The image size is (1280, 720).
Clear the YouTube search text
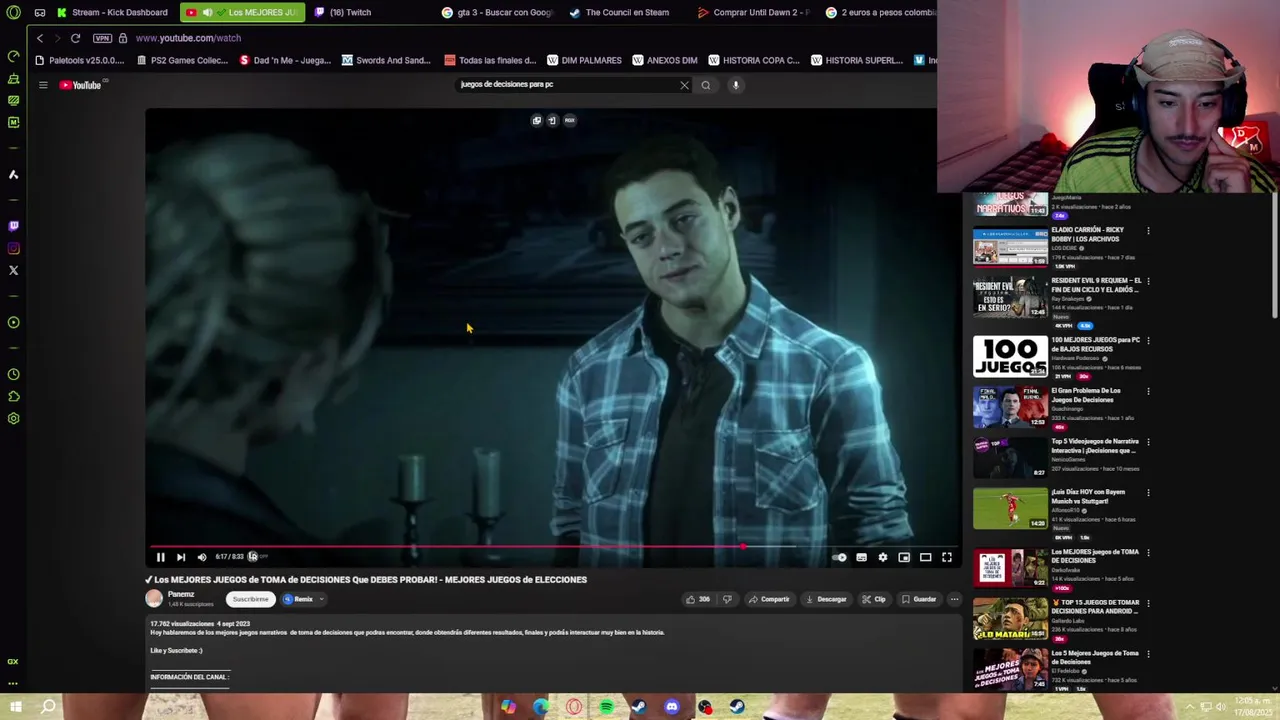[684, 85]
